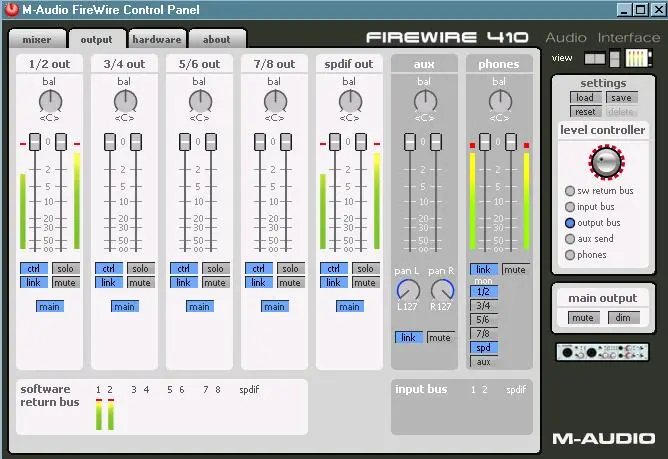Turn the level controller knob
The height and width of the screenshot is (459, 668).
607,162
